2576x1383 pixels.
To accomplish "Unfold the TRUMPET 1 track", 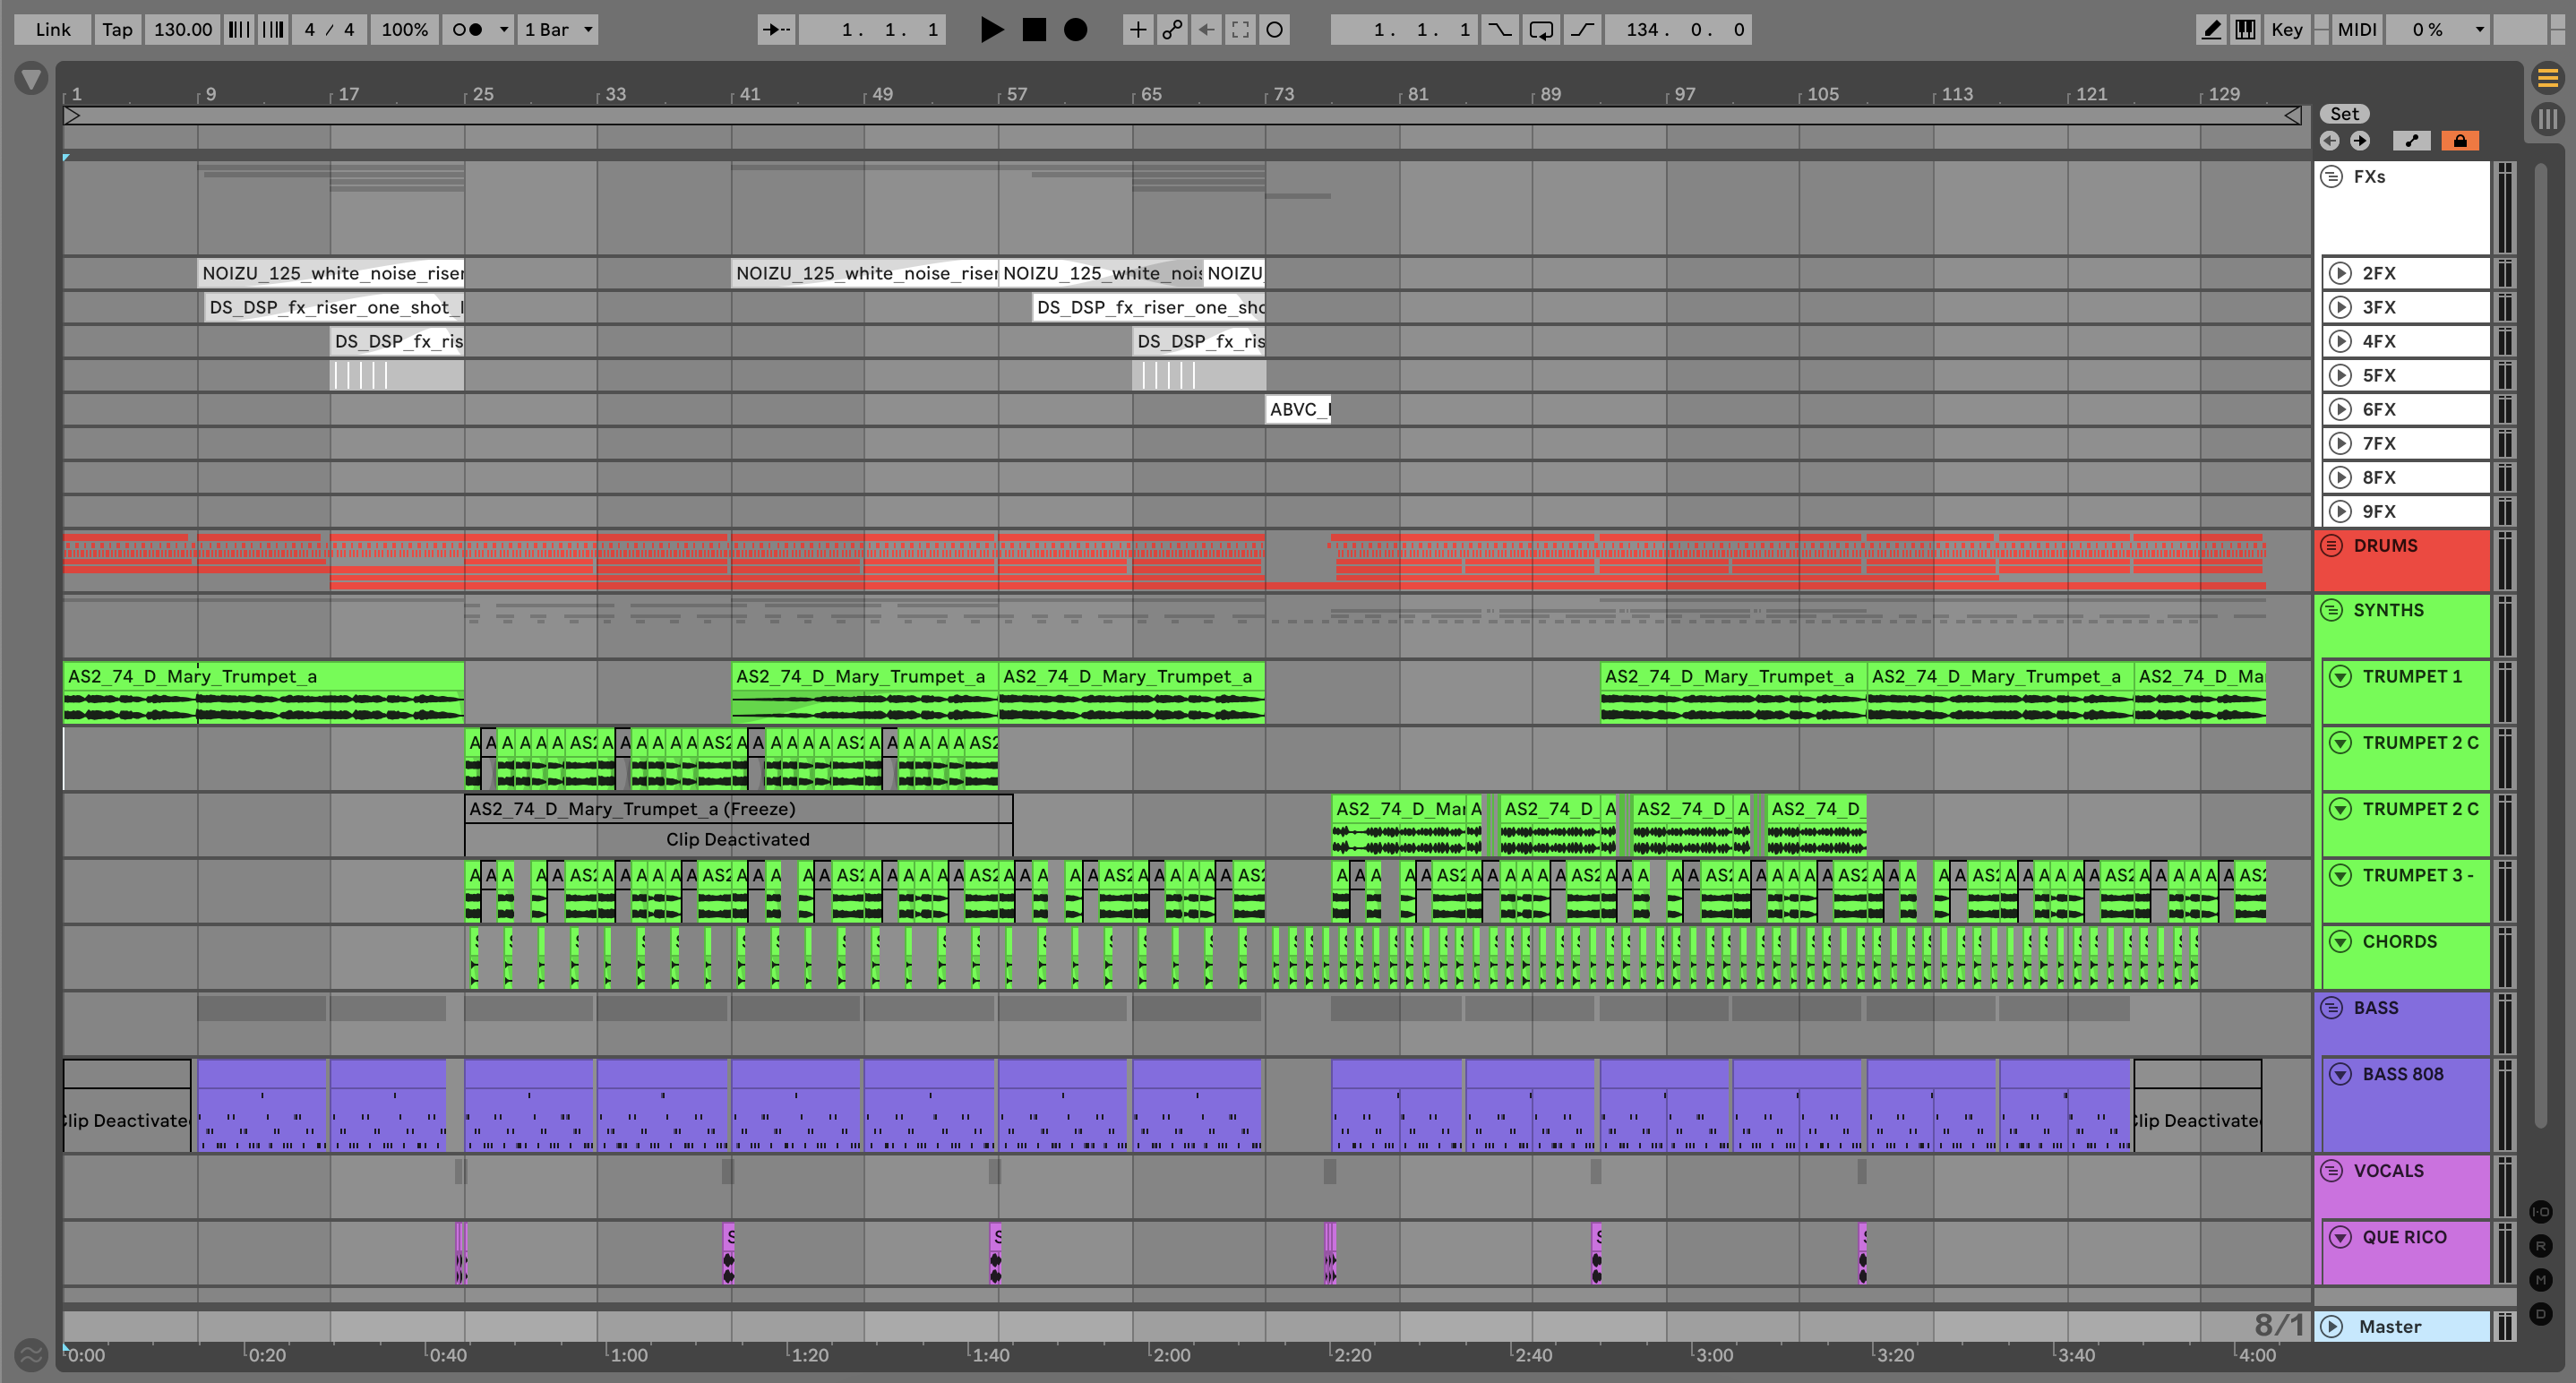I will coord(2340,677).
